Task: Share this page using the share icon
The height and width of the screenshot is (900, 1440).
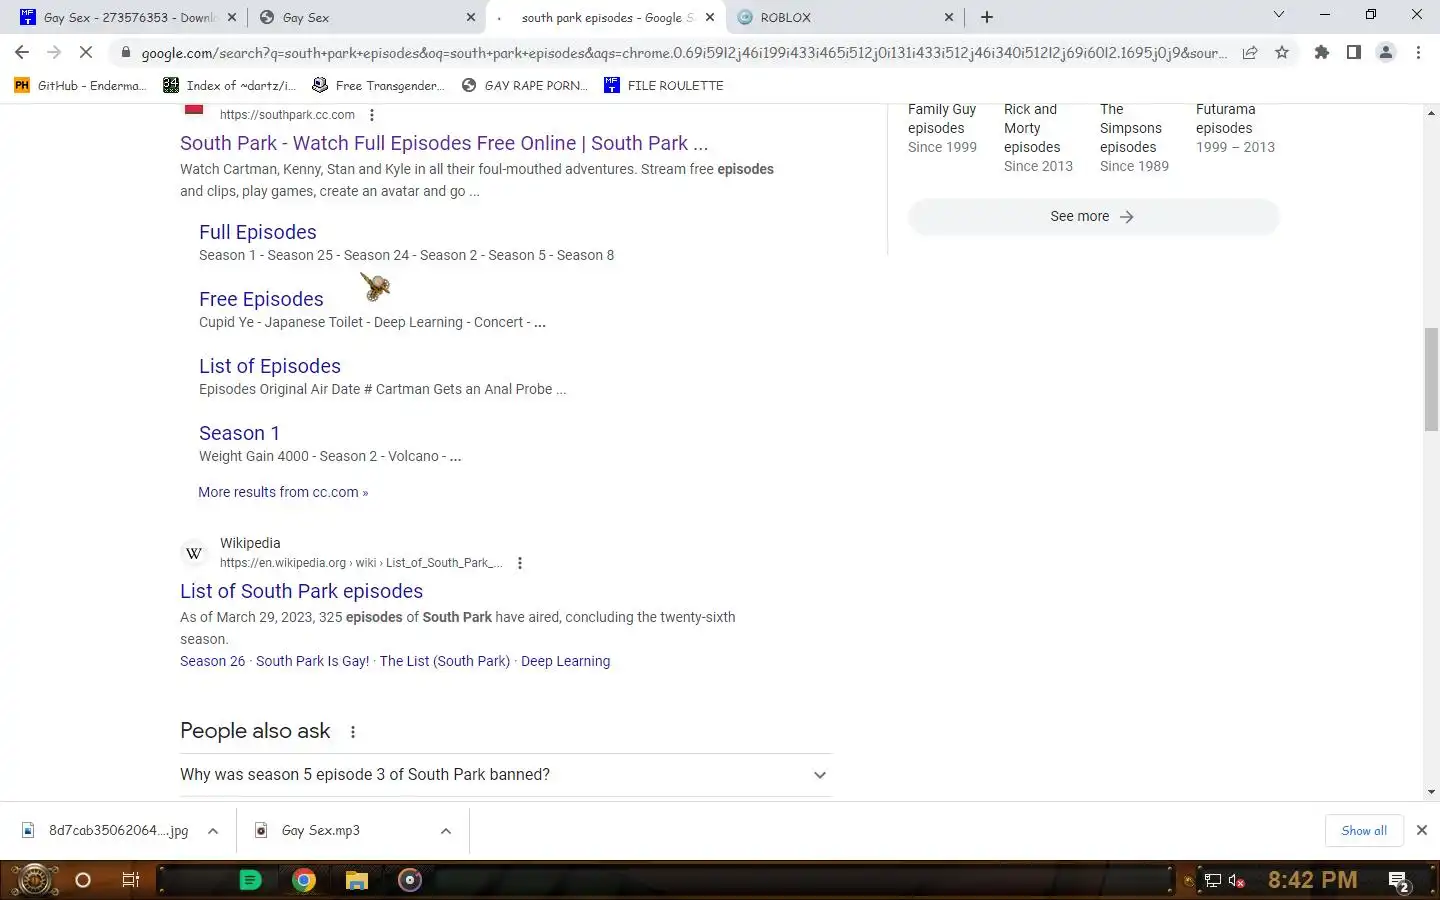Action: 1250,52
